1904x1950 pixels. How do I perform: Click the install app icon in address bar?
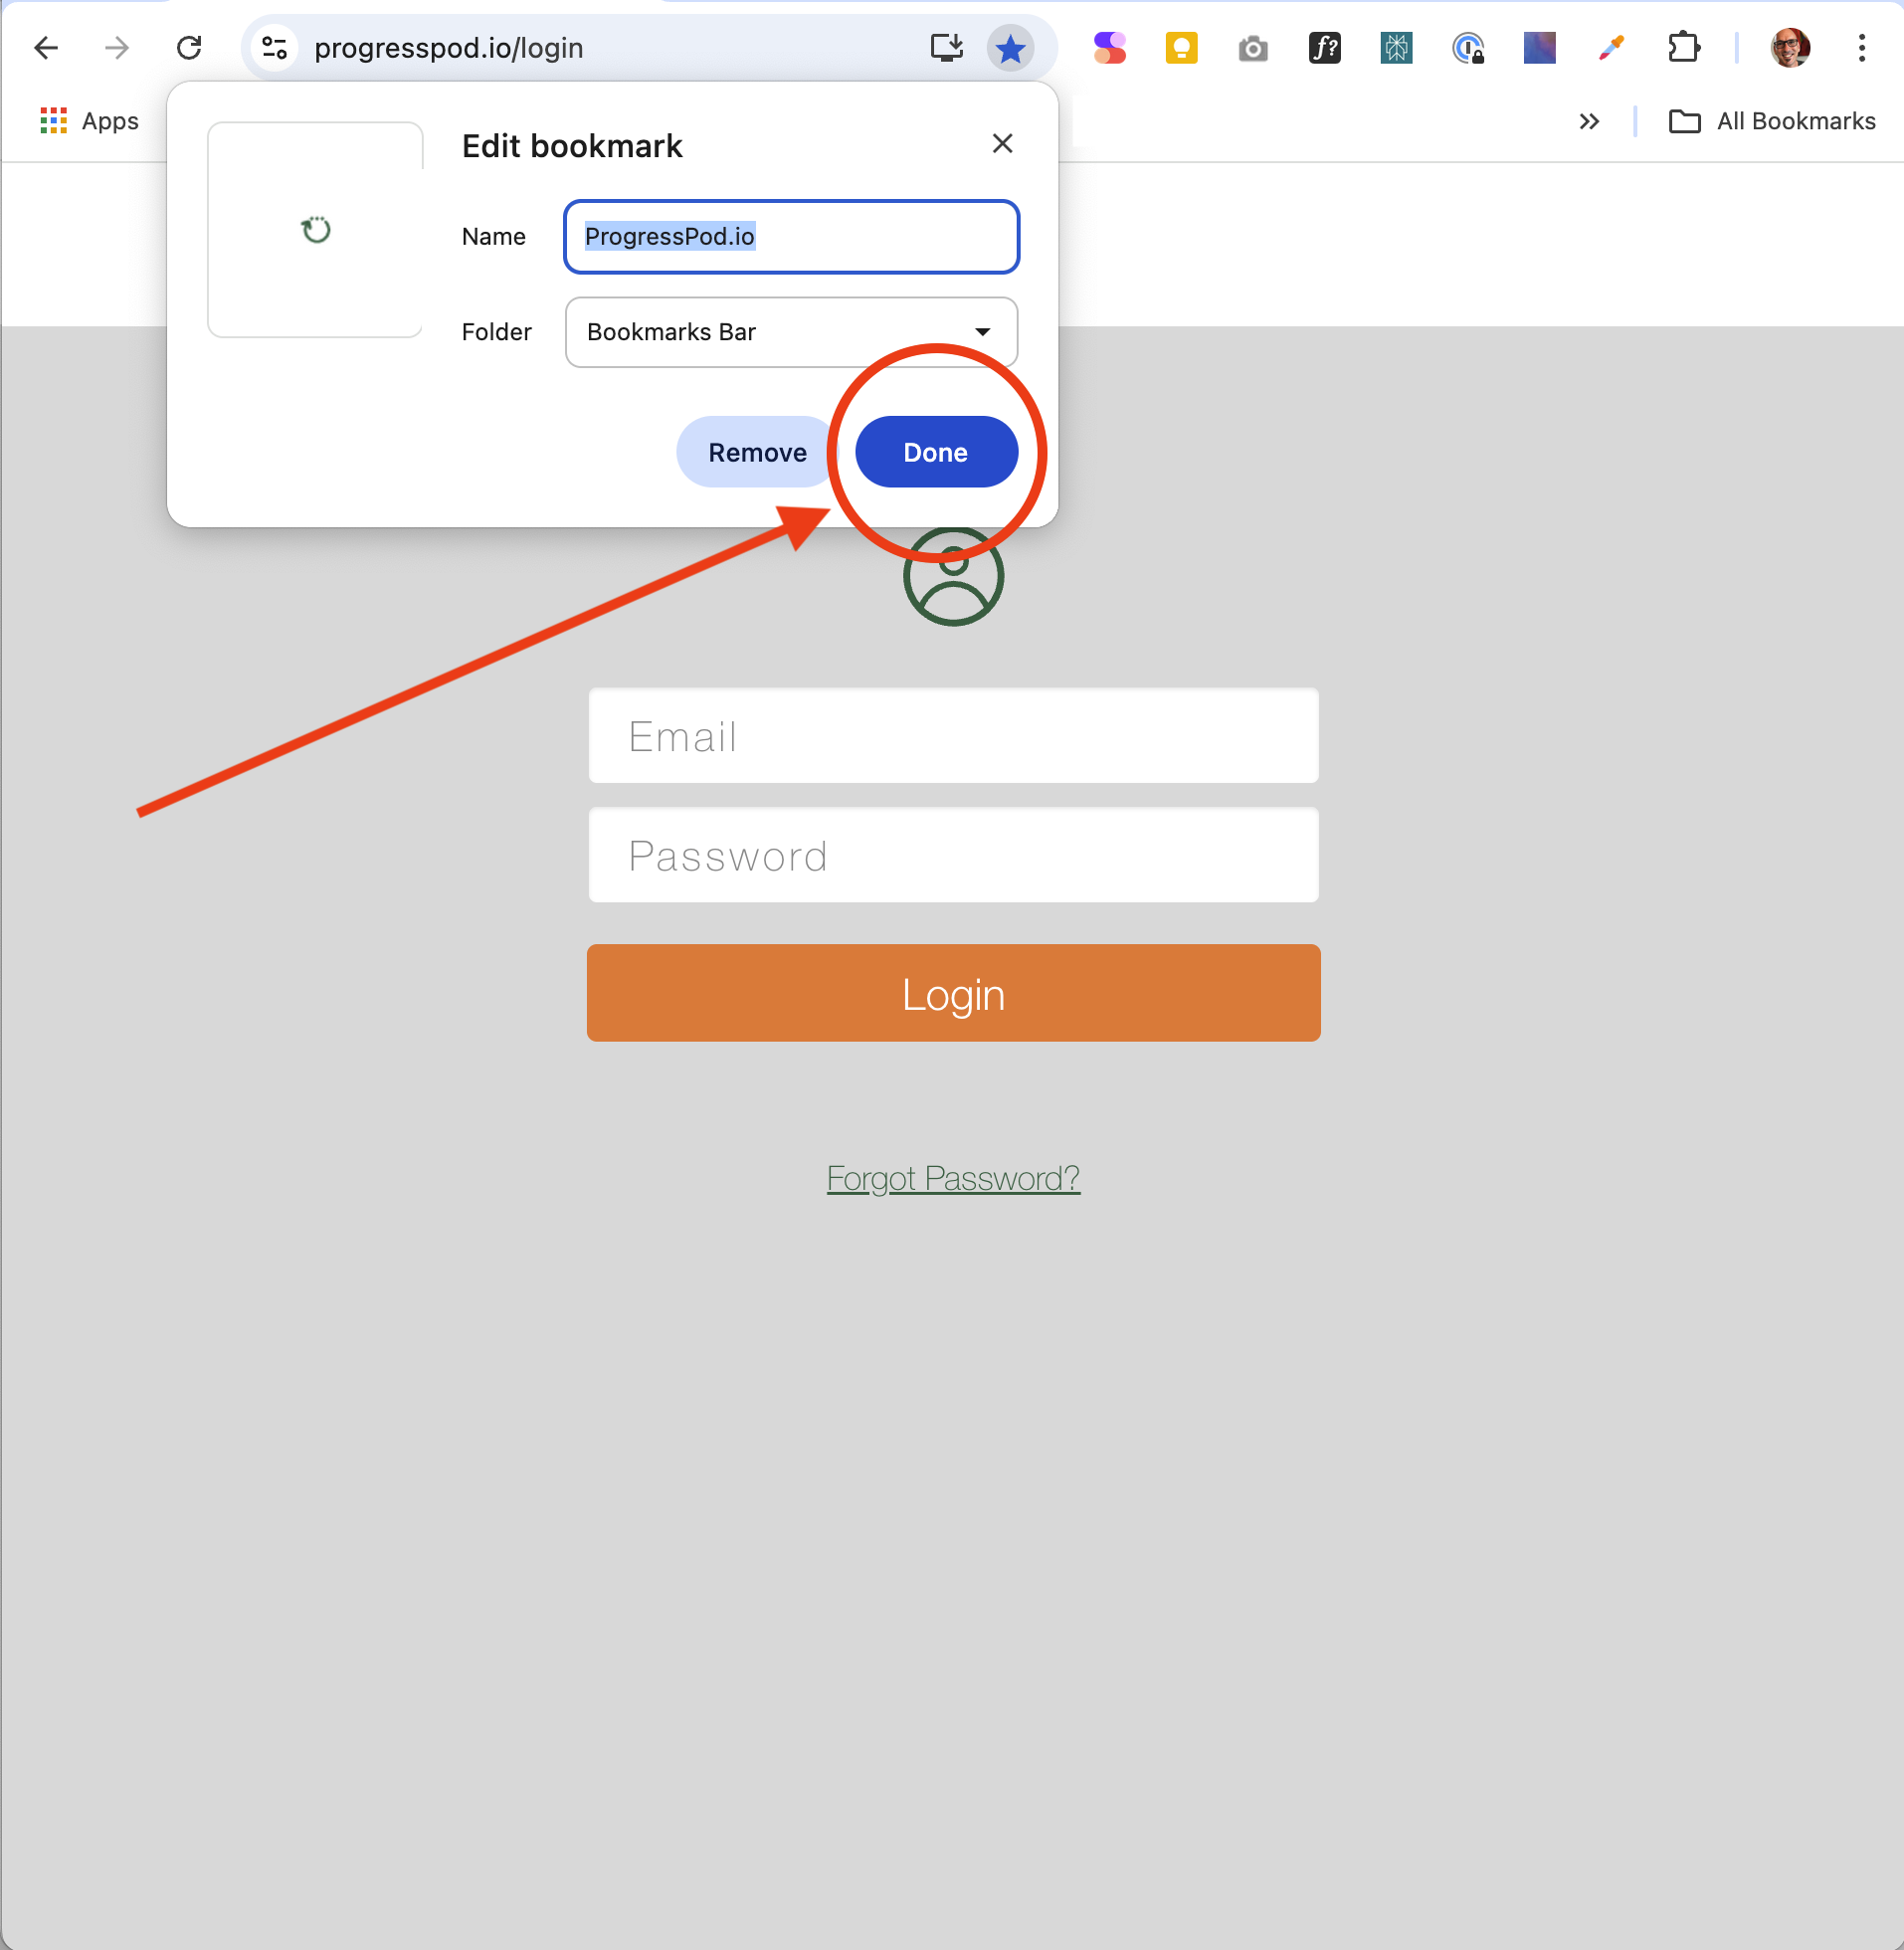945,48
